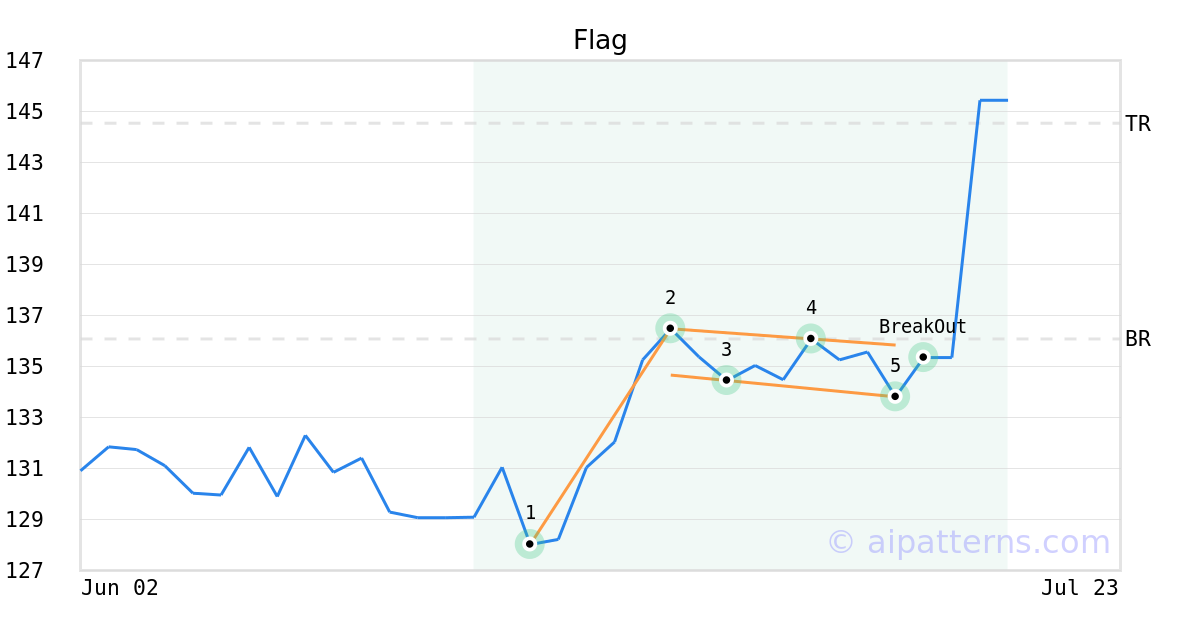Click the 127 y-axis label
Viewport: 1200px width, 630px height.
click(x=24, y=571)
